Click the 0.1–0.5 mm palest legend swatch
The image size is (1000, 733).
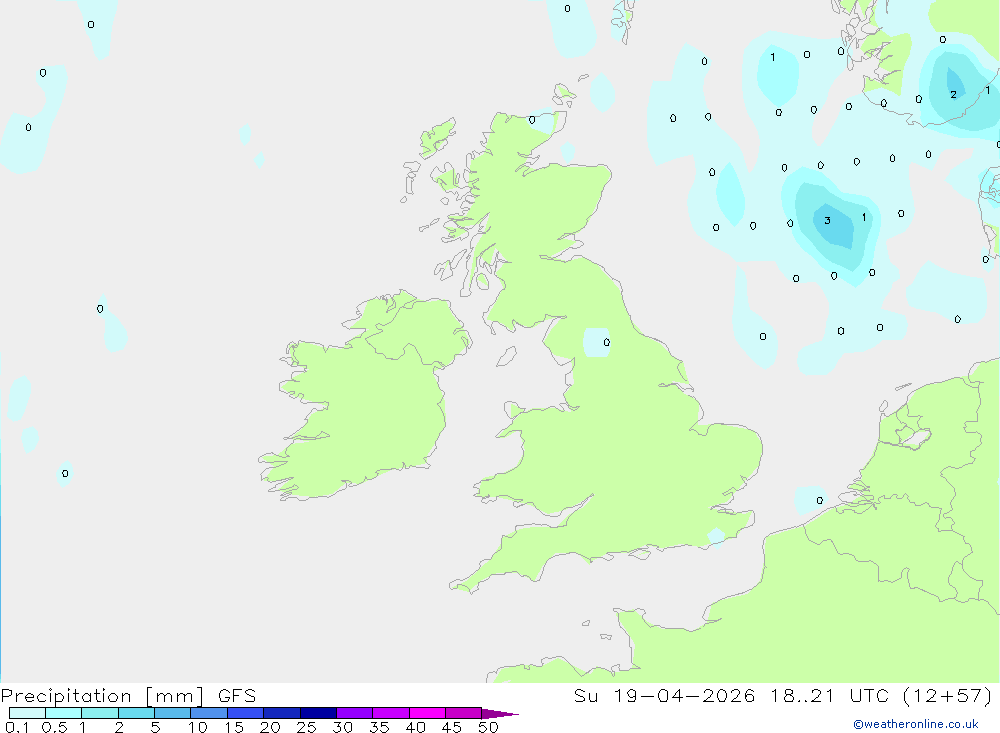[x=27, y=713]
